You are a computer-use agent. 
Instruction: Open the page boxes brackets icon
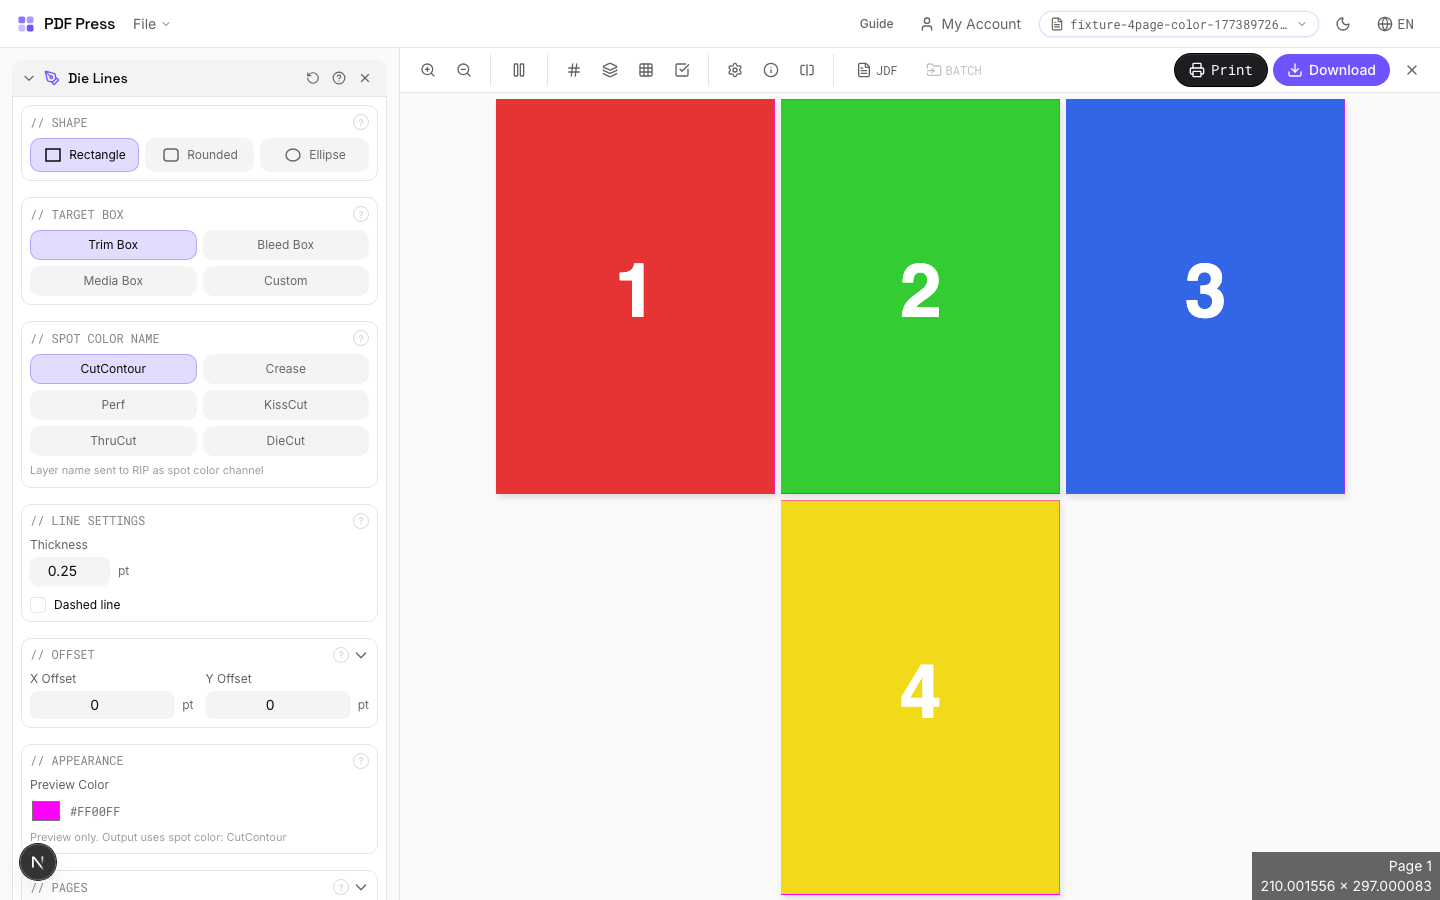[807, 70]
